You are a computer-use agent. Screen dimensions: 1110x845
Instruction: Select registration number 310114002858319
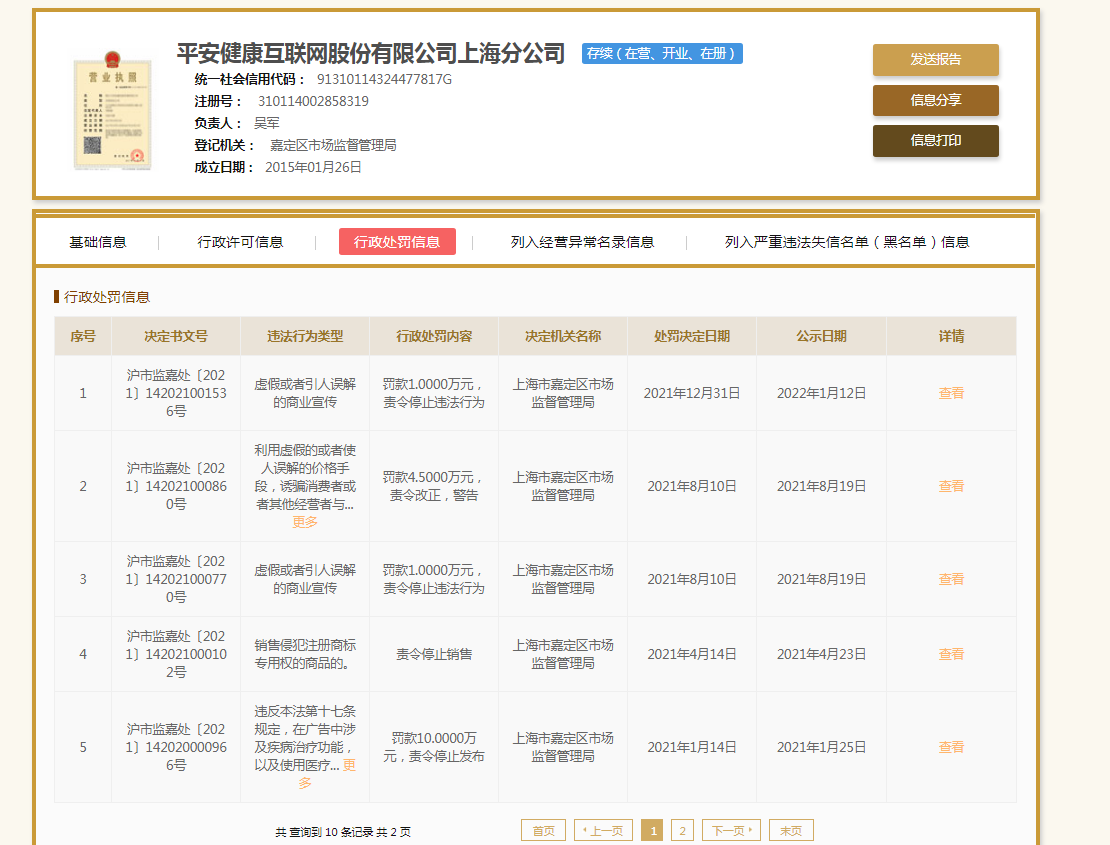click(x=313, y=101)
